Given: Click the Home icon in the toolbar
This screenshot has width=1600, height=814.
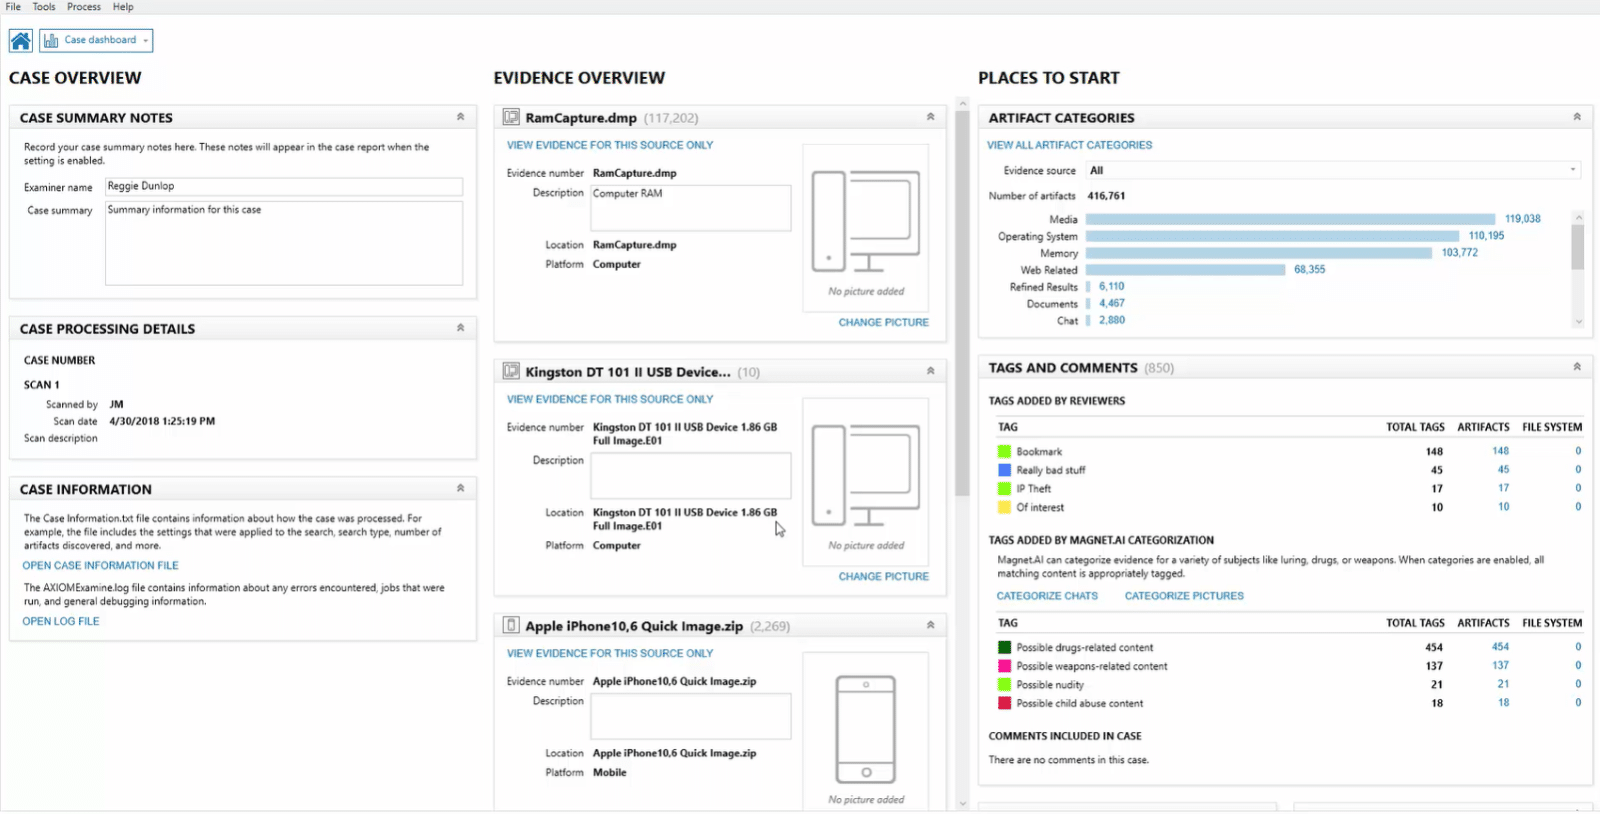Looking at the screenshot, I should pos(20,41).
